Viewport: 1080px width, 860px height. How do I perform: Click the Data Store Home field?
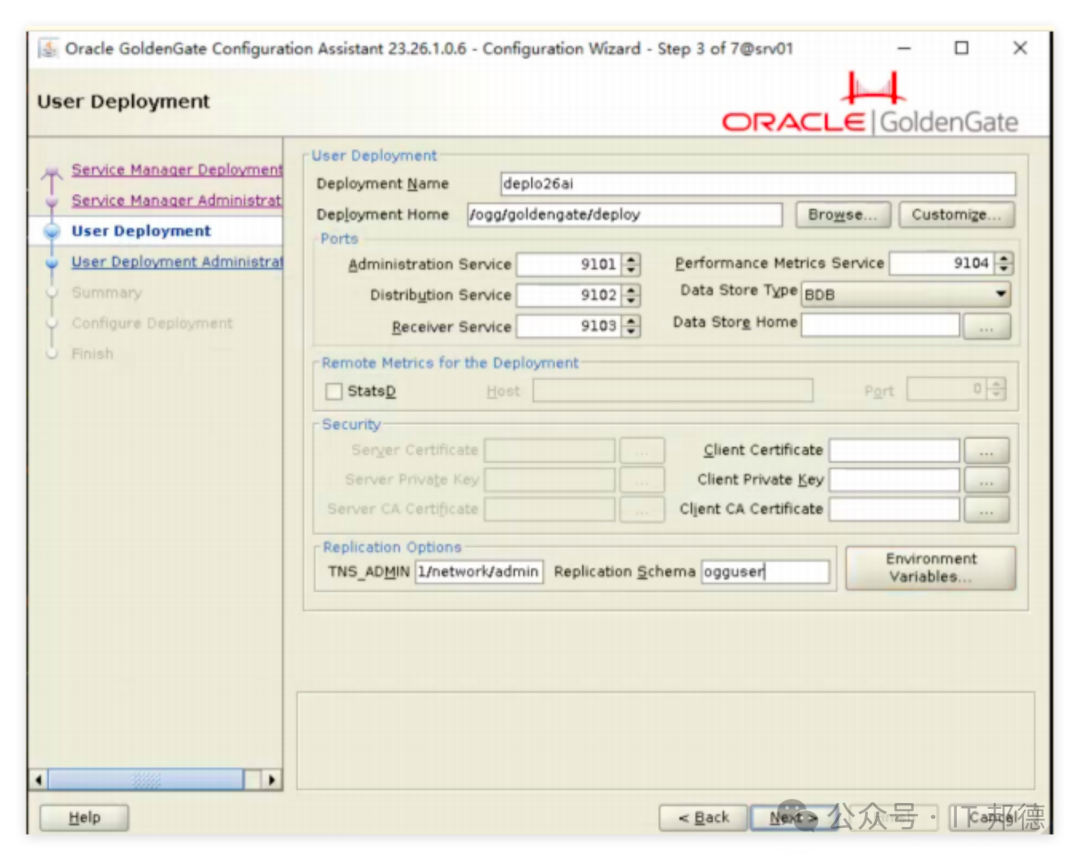[x=880, y=324]
